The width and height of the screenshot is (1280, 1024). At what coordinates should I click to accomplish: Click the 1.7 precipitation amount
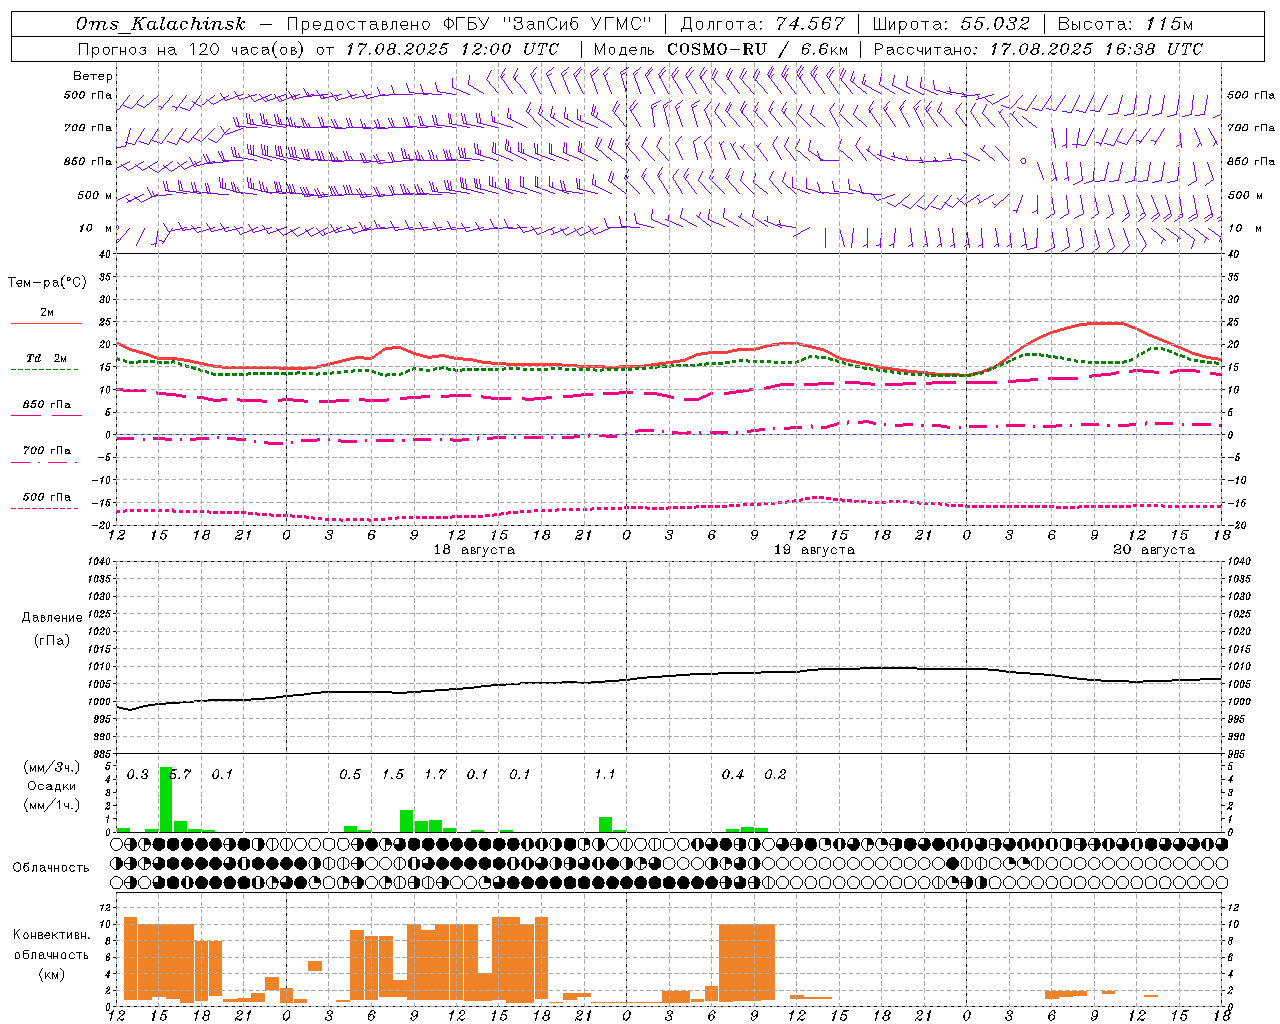(435, 775)
